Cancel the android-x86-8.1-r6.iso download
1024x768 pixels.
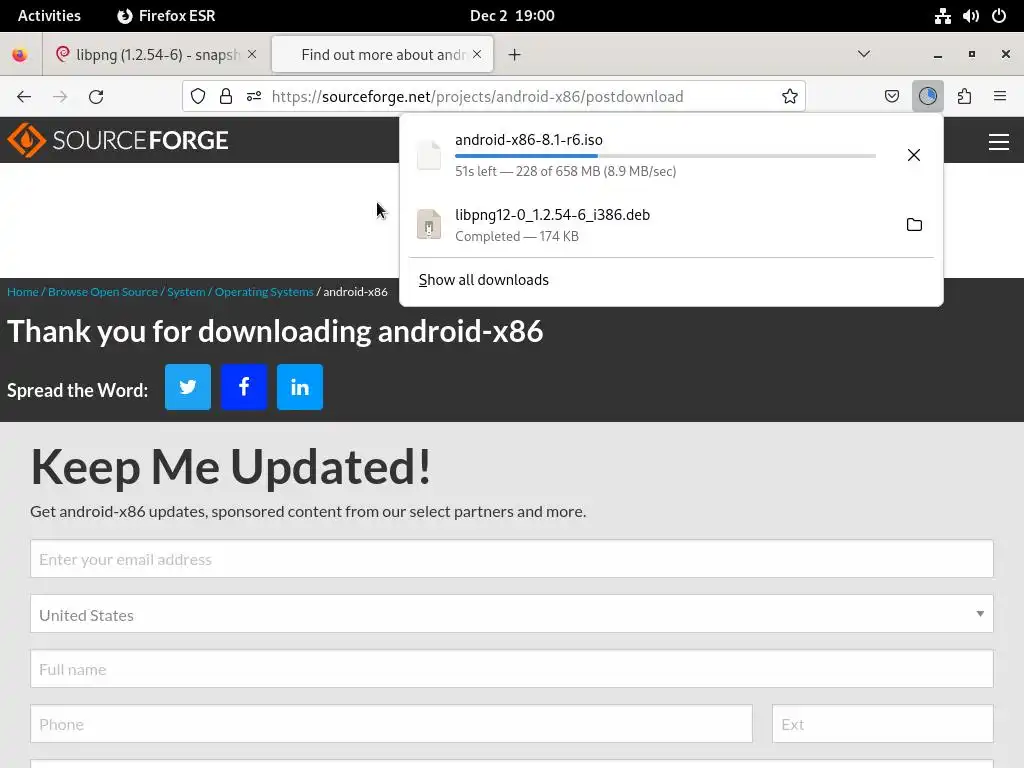[914, 155]
